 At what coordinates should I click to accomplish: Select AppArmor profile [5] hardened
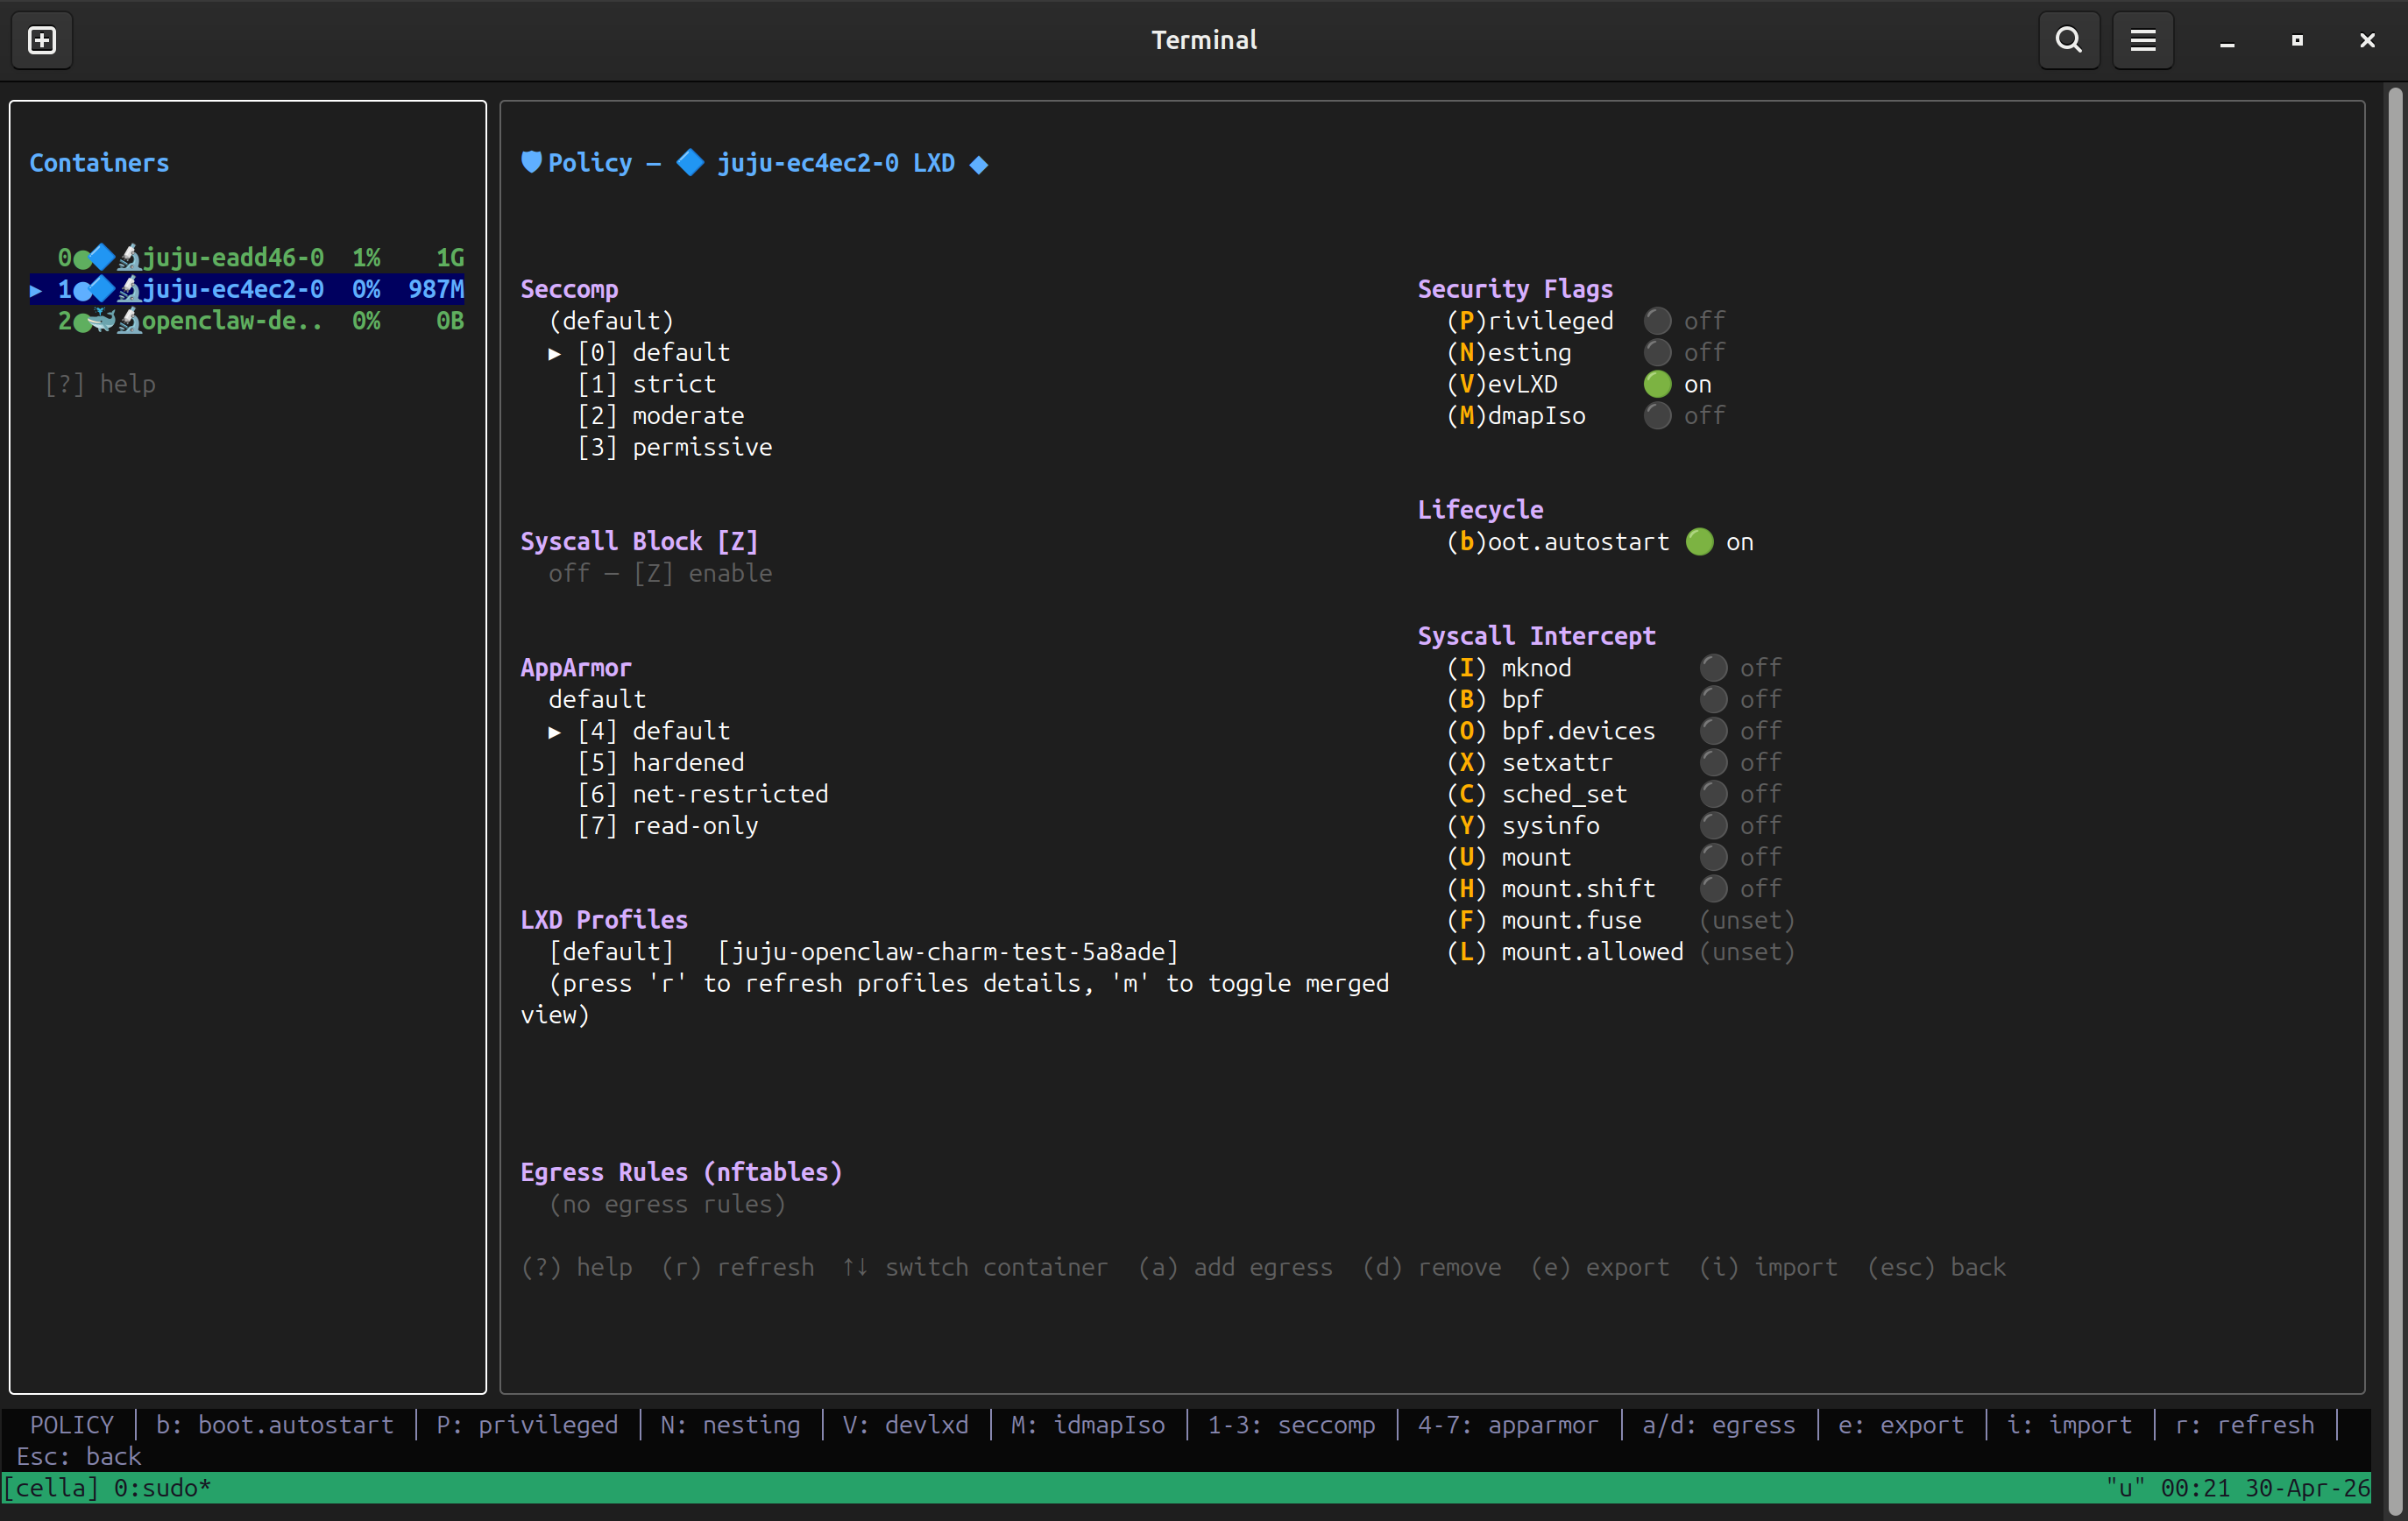[661, 763]
